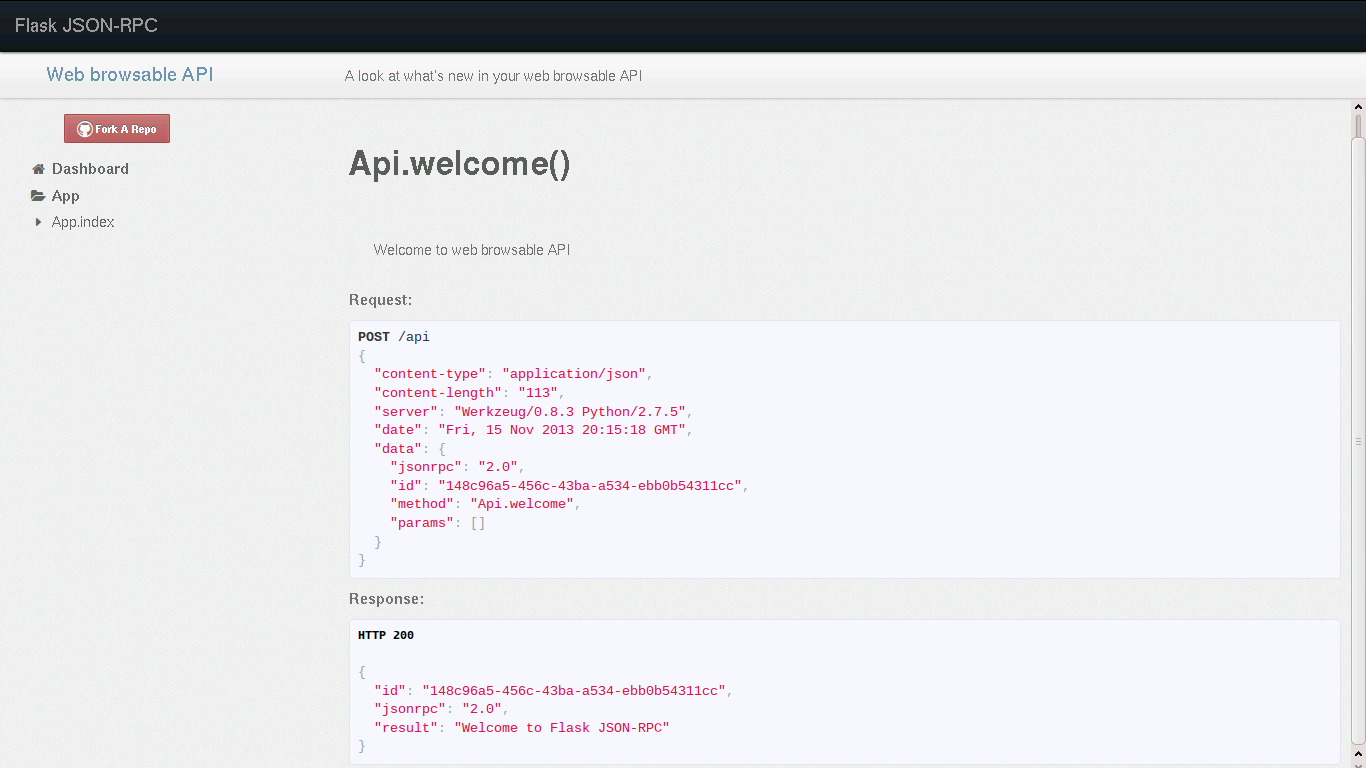Image resolution: width=1366 pixels, height=768 pixels.
Task: Click the Response section label
Action: [386, 599]
